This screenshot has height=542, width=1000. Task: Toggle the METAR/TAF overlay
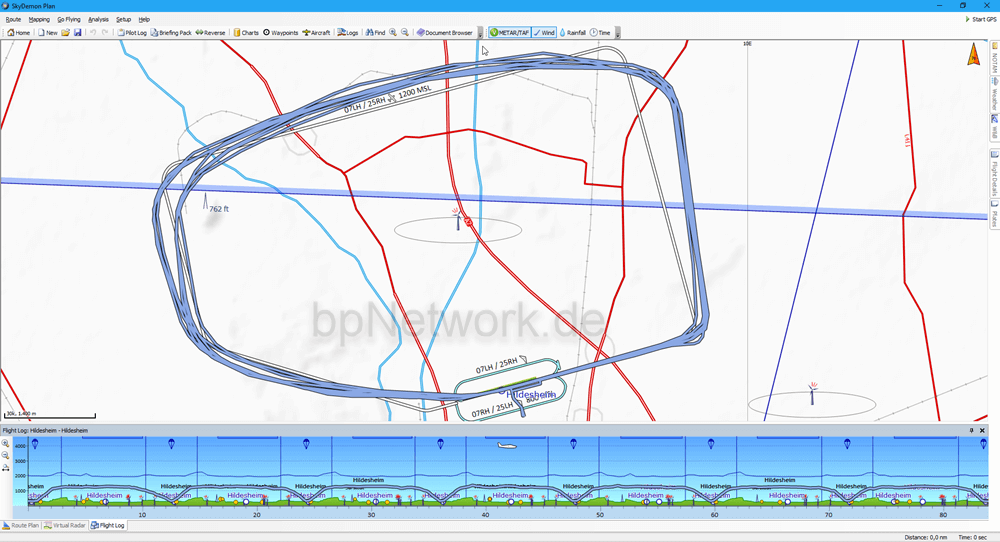click(510, 33)
